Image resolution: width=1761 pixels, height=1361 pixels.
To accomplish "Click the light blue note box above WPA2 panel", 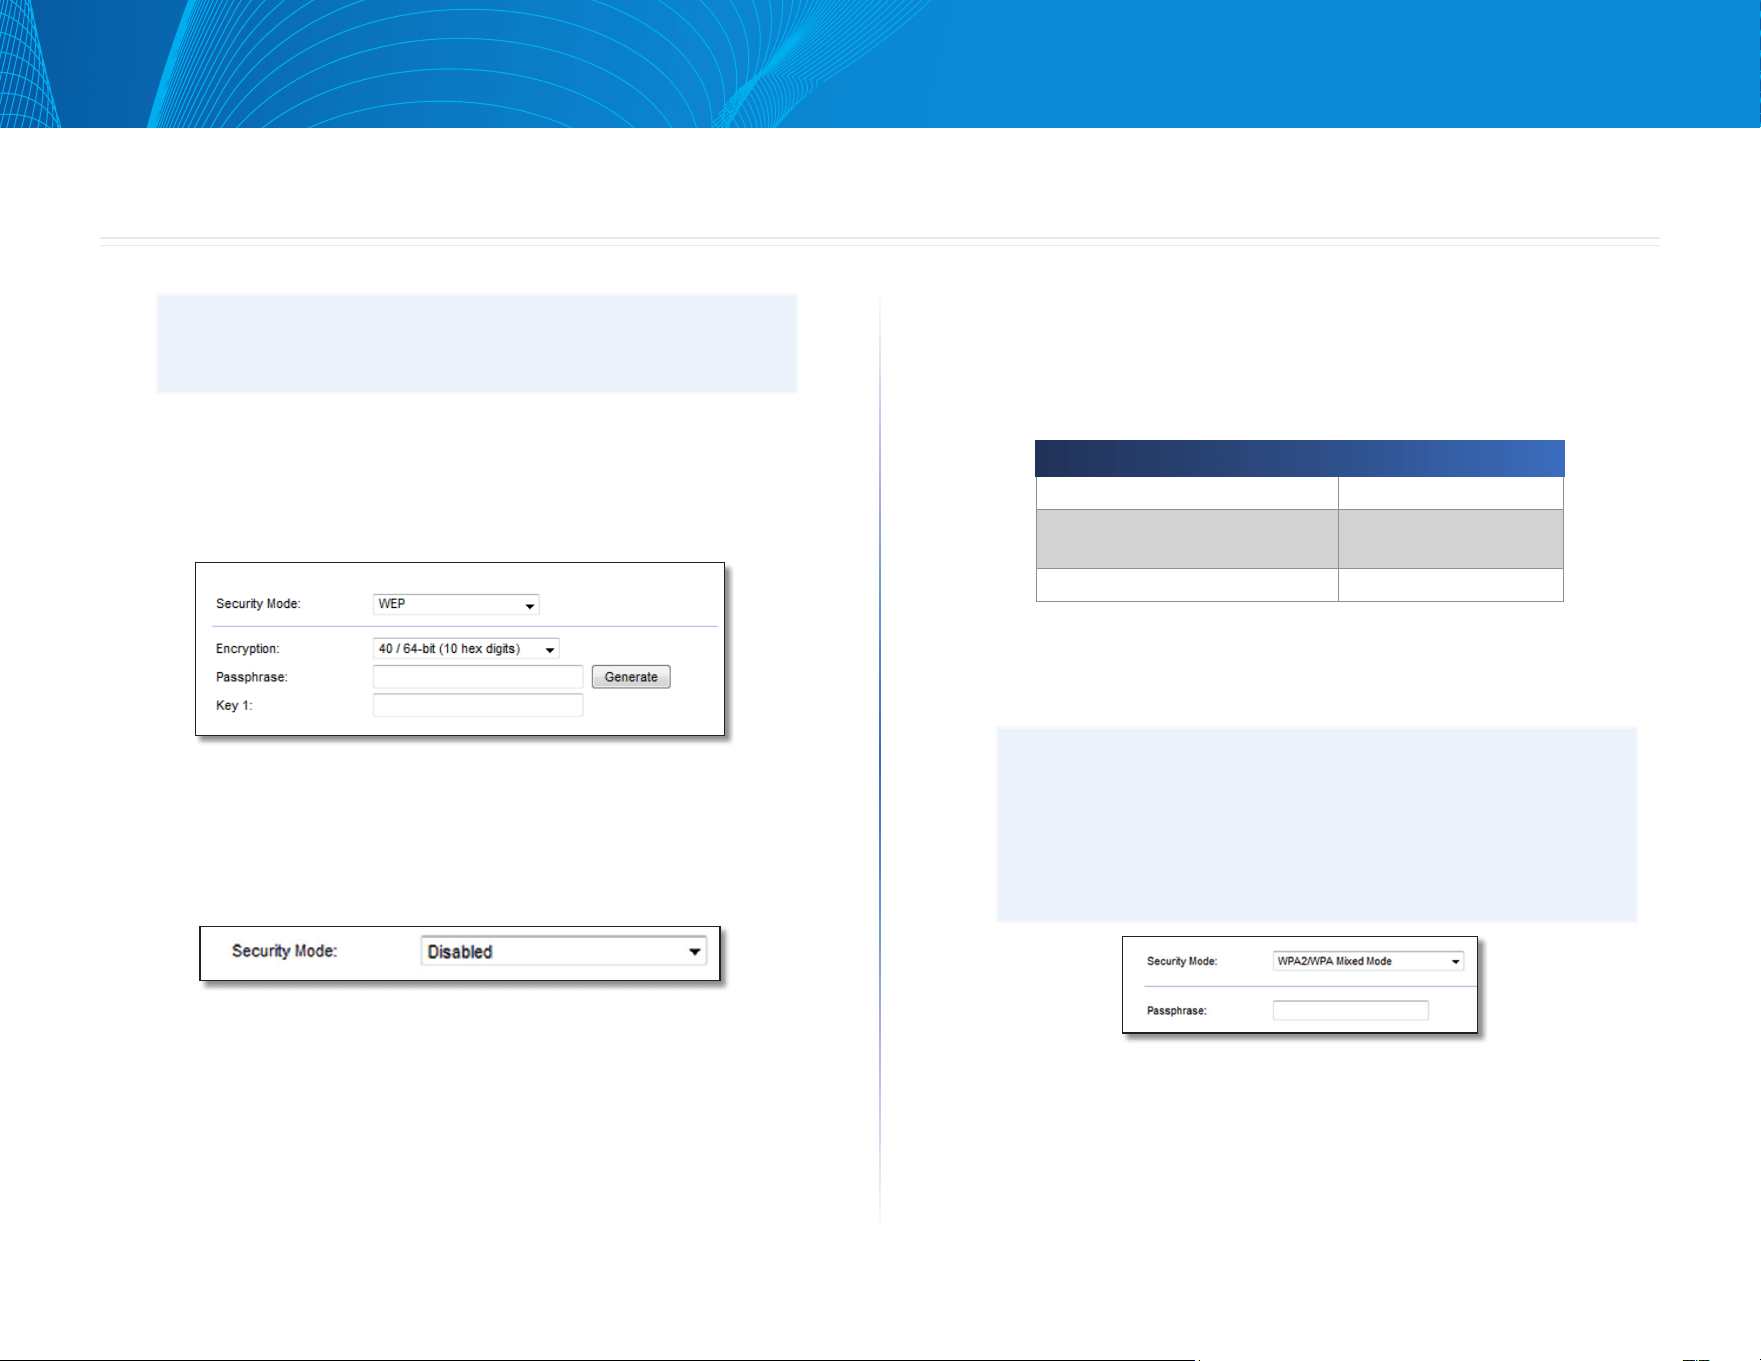I will (x=1316, y=824).
